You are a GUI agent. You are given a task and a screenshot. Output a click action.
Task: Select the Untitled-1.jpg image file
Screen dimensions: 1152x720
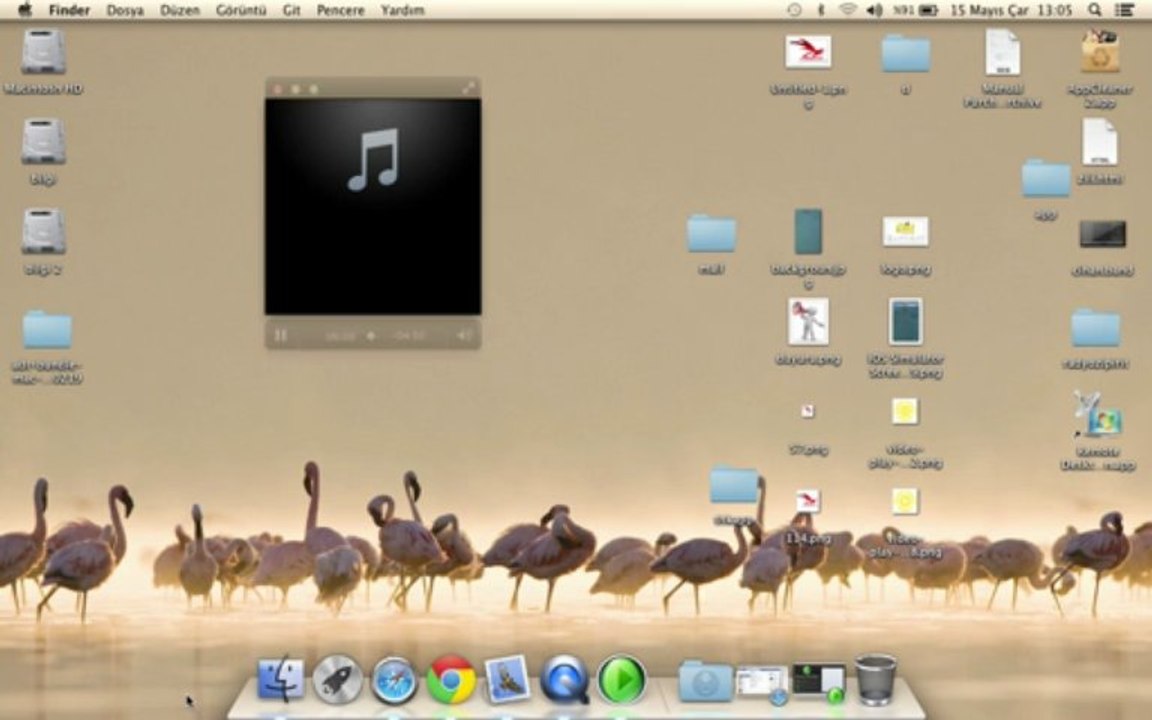tap(808, 52)
